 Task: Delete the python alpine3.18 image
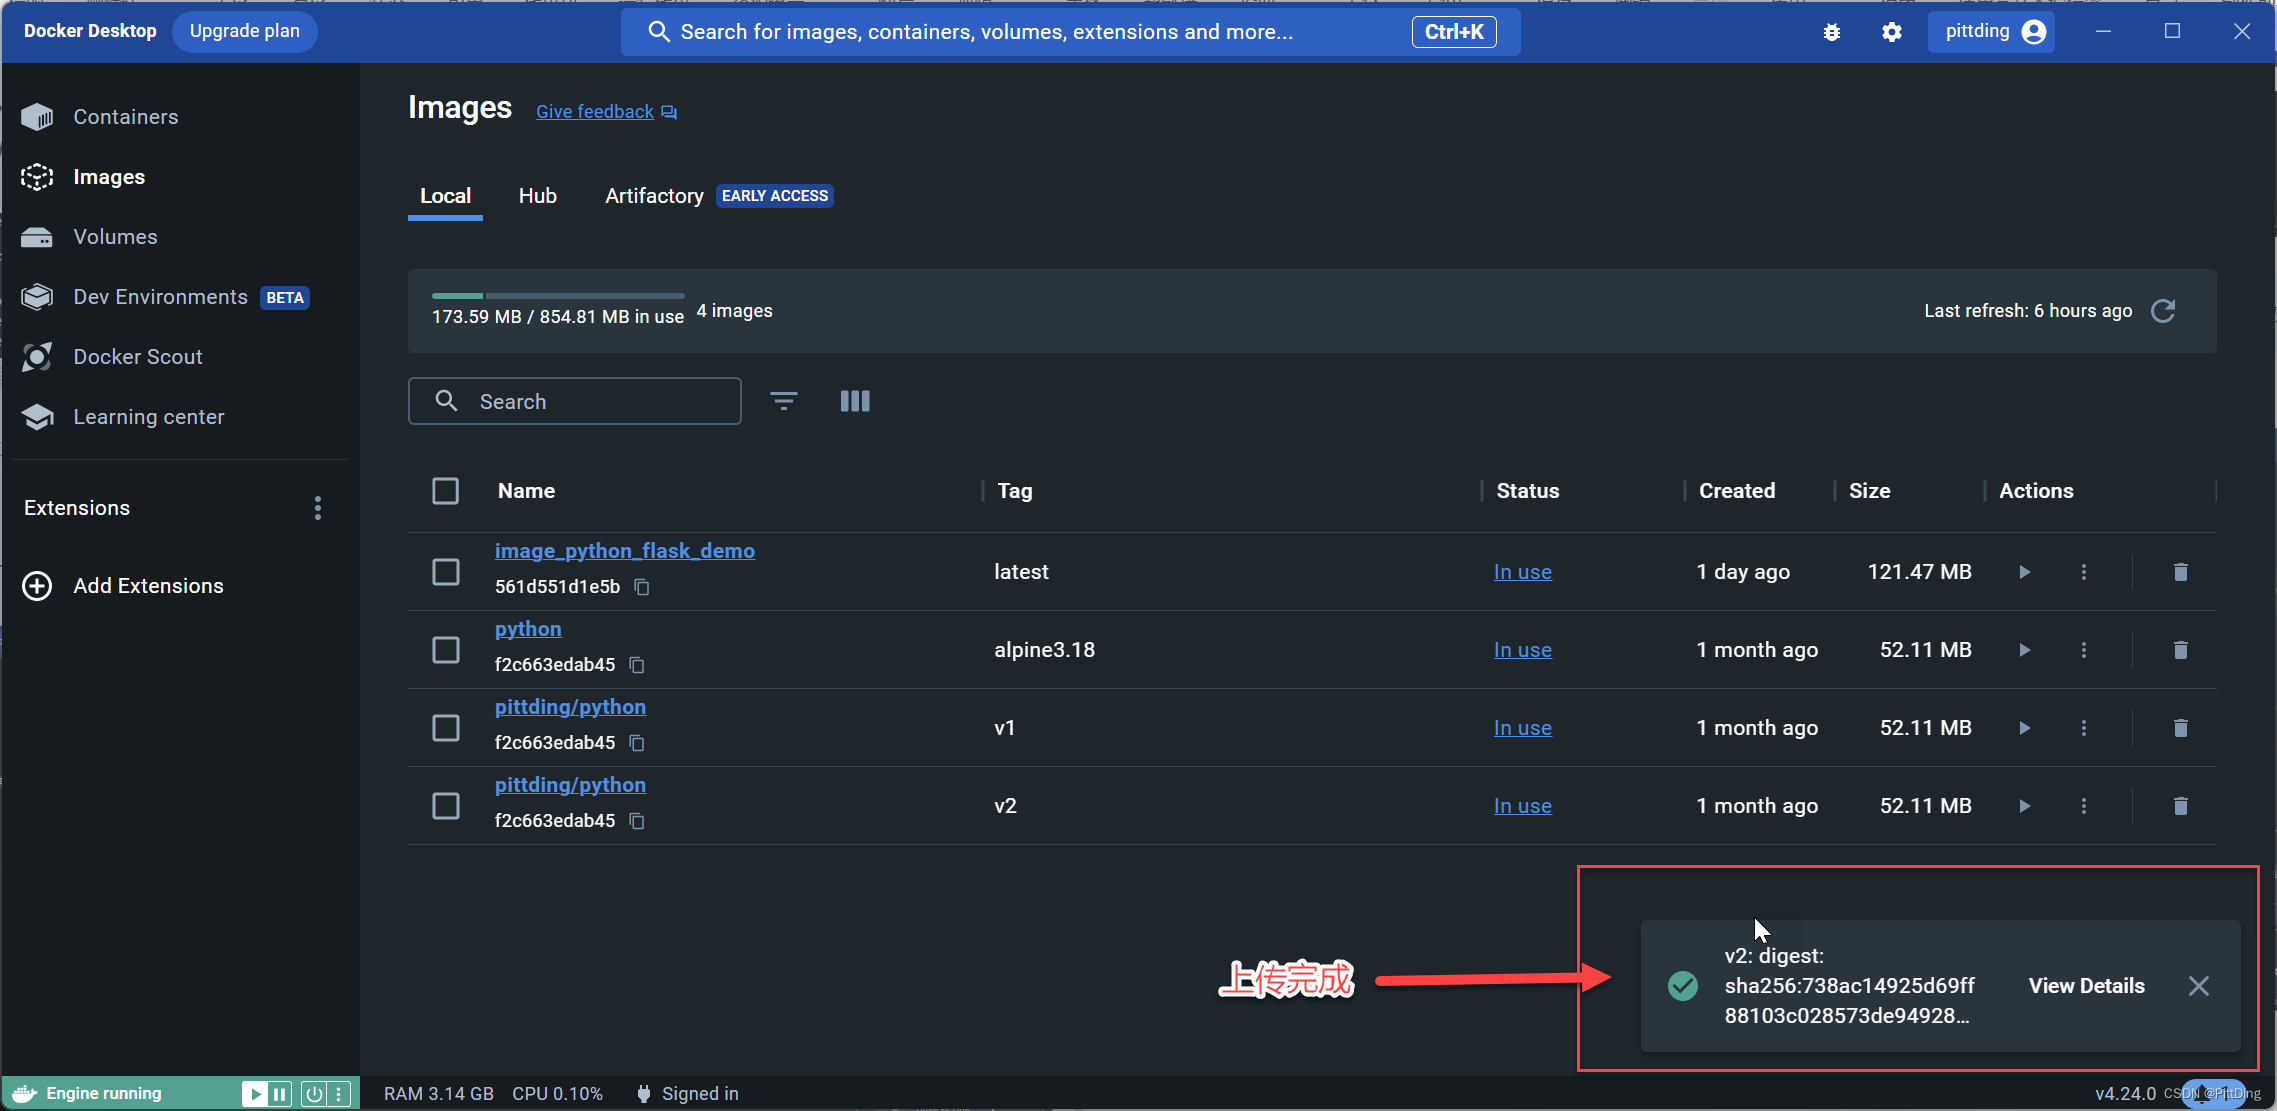point(2181,650)
